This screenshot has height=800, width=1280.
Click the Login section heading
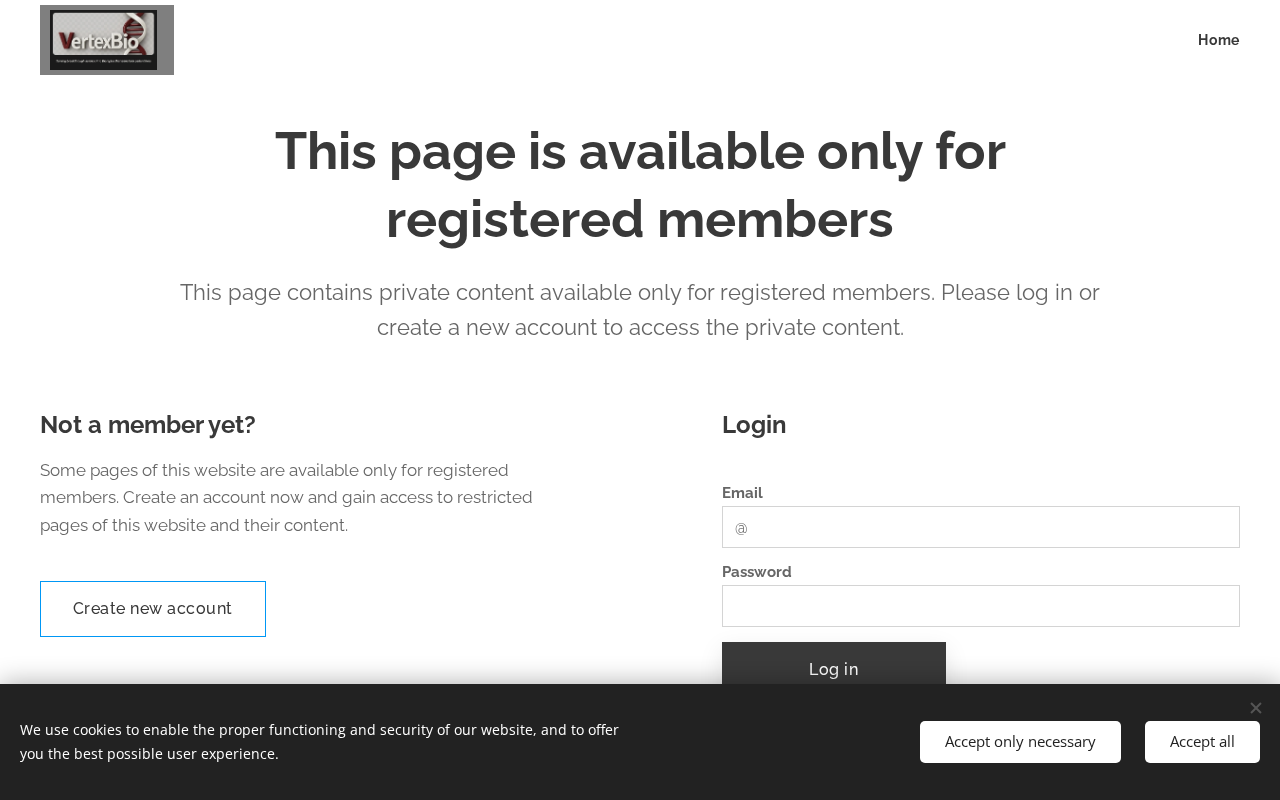(x=754, y=425)
